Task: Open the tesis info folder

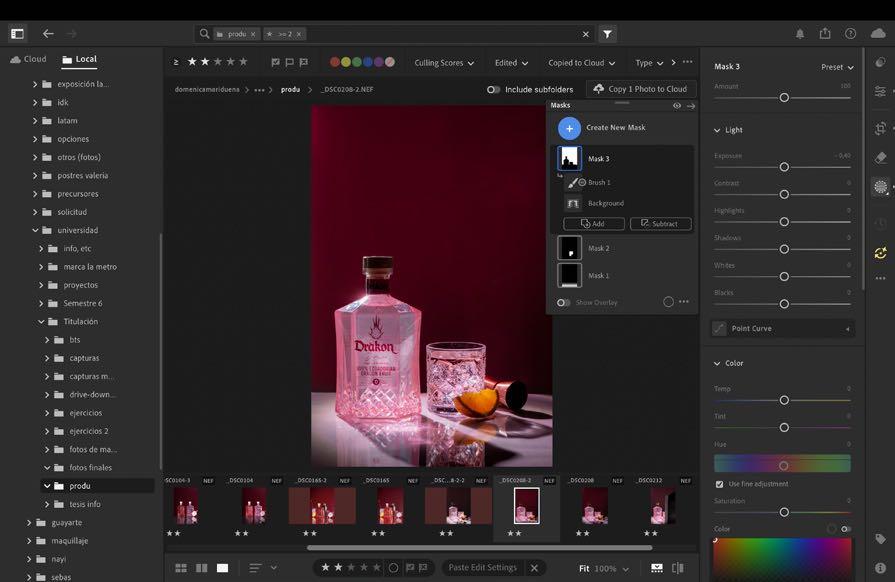Action: [84, 504]
